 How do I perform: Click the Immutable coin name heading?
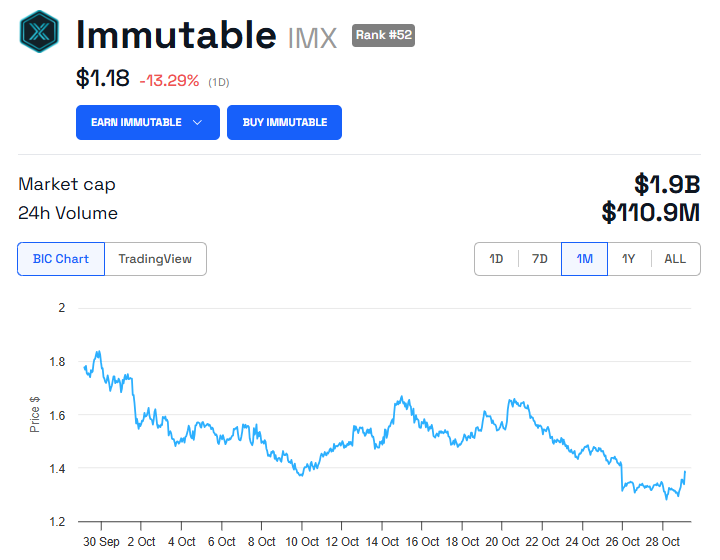[x=176, y=35]
